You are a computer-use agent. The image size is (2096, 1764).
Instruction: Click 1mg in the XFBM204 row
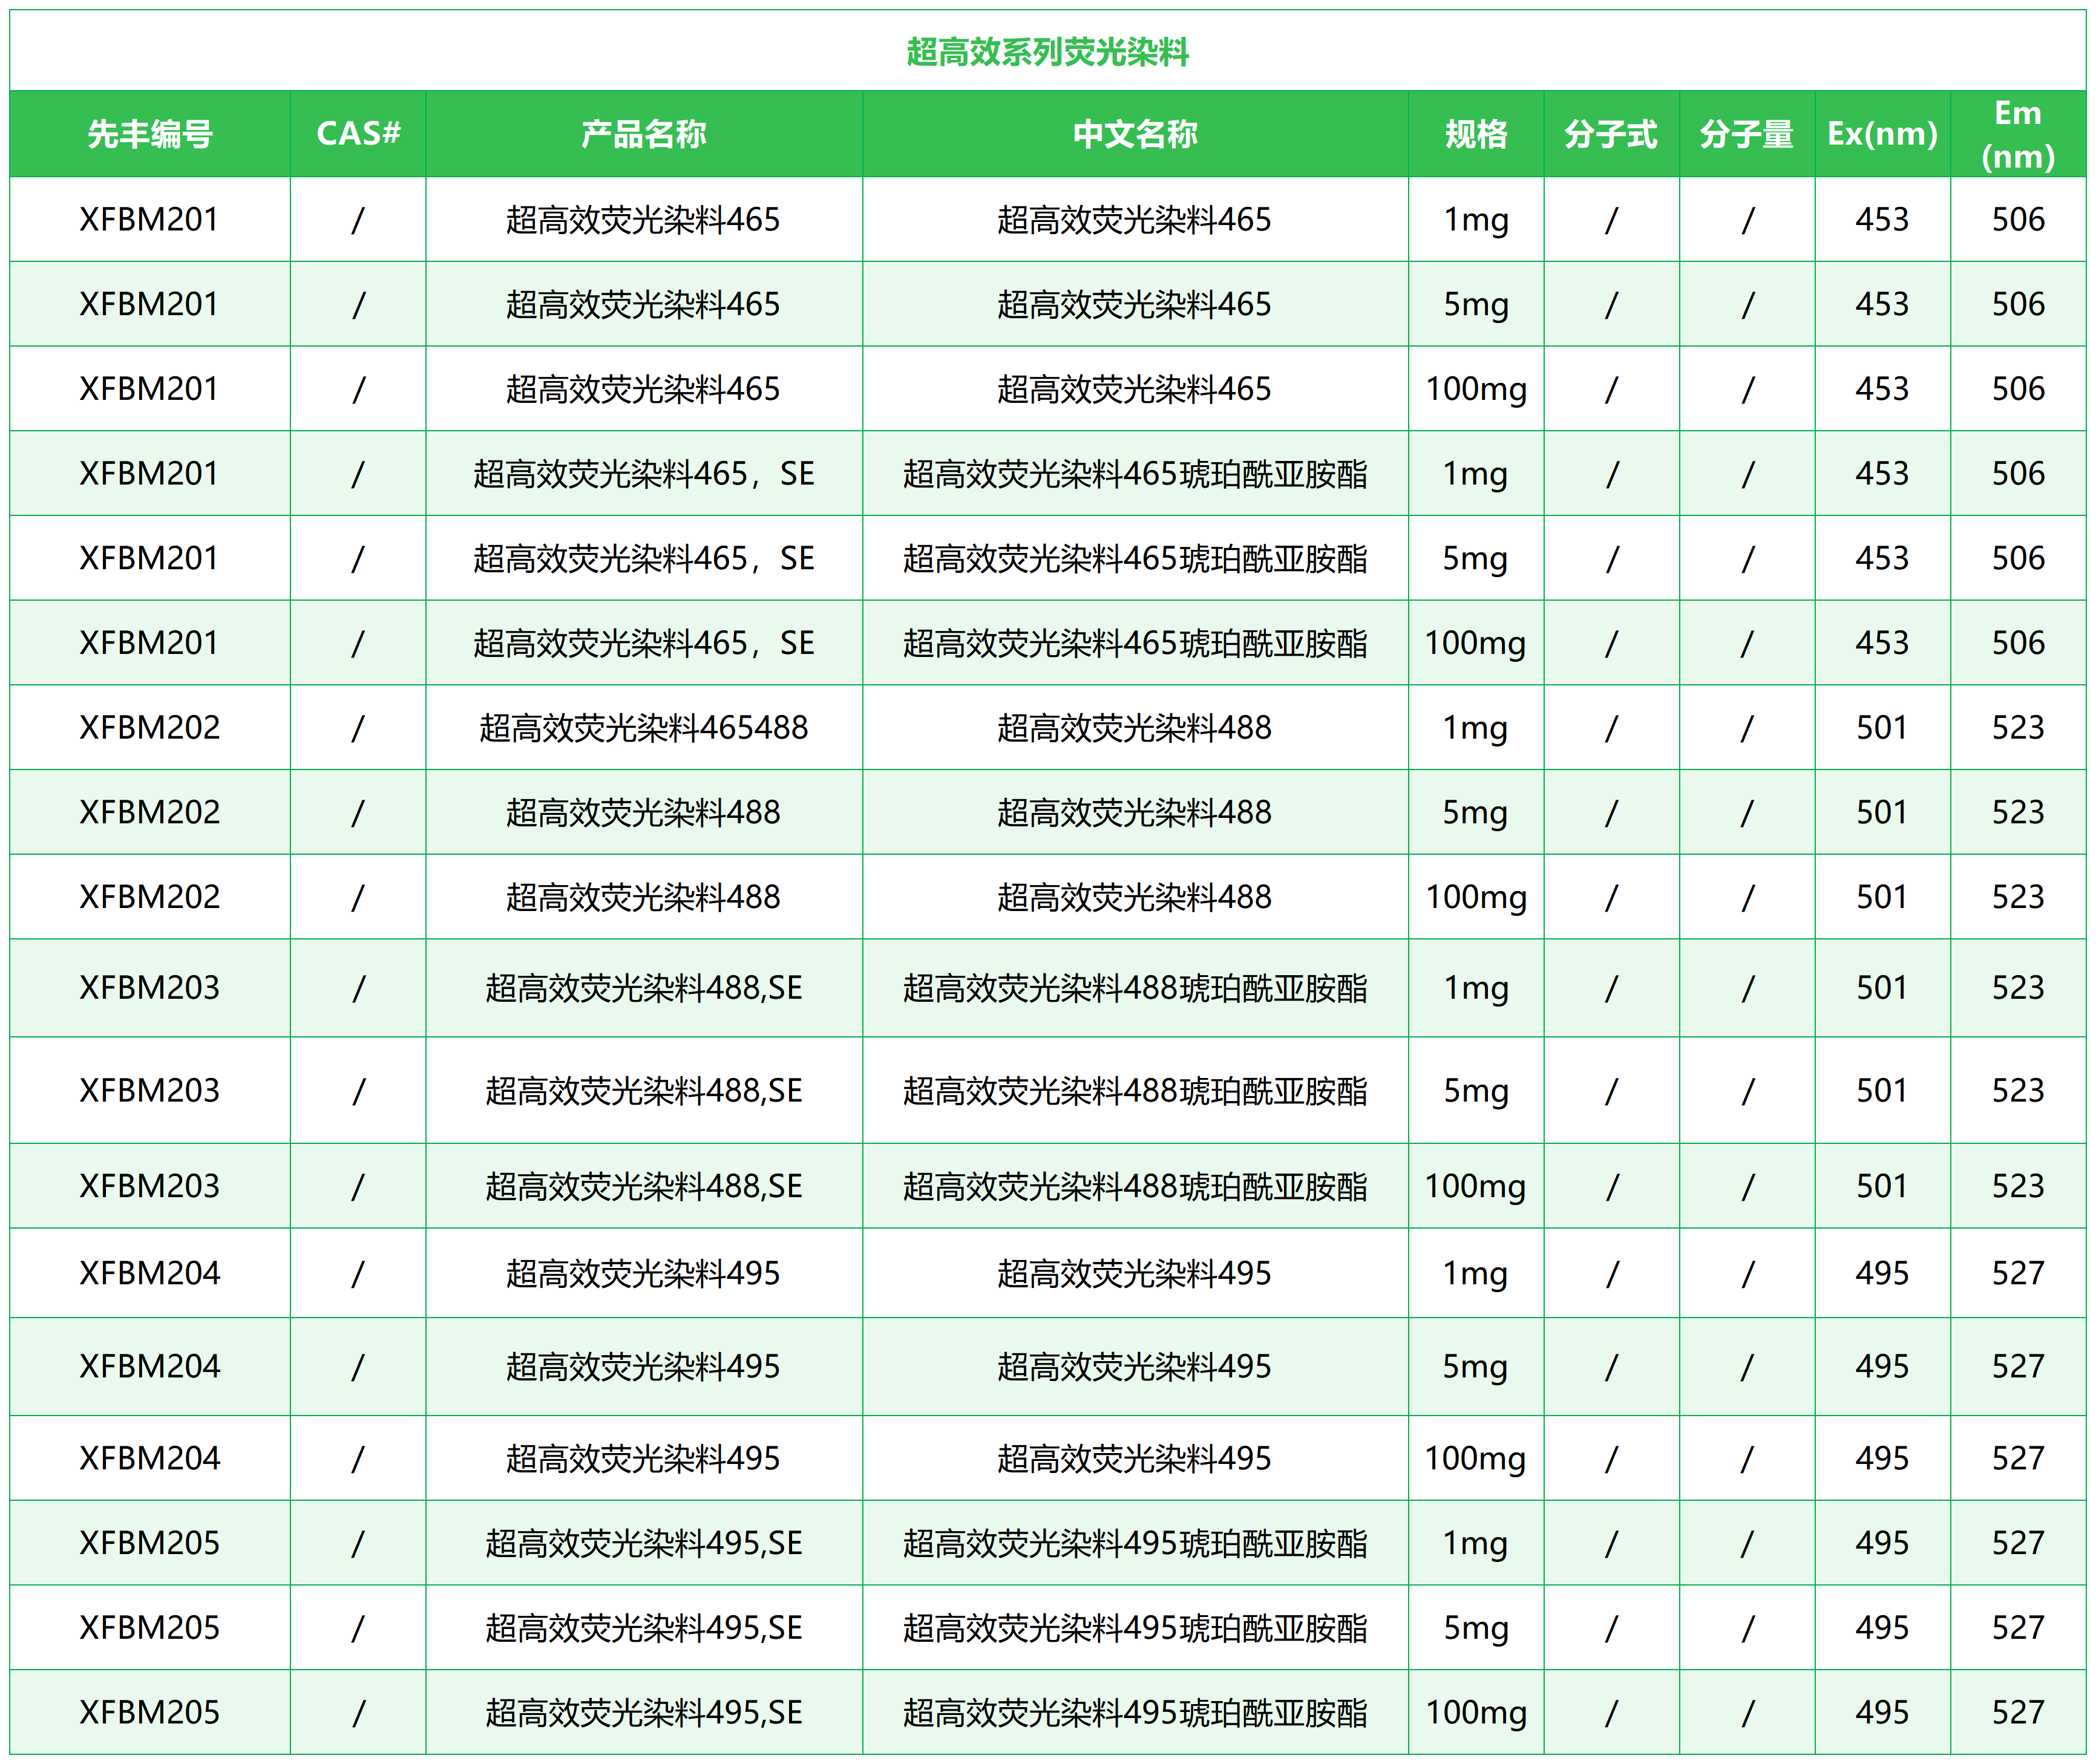point(1475,1273)
